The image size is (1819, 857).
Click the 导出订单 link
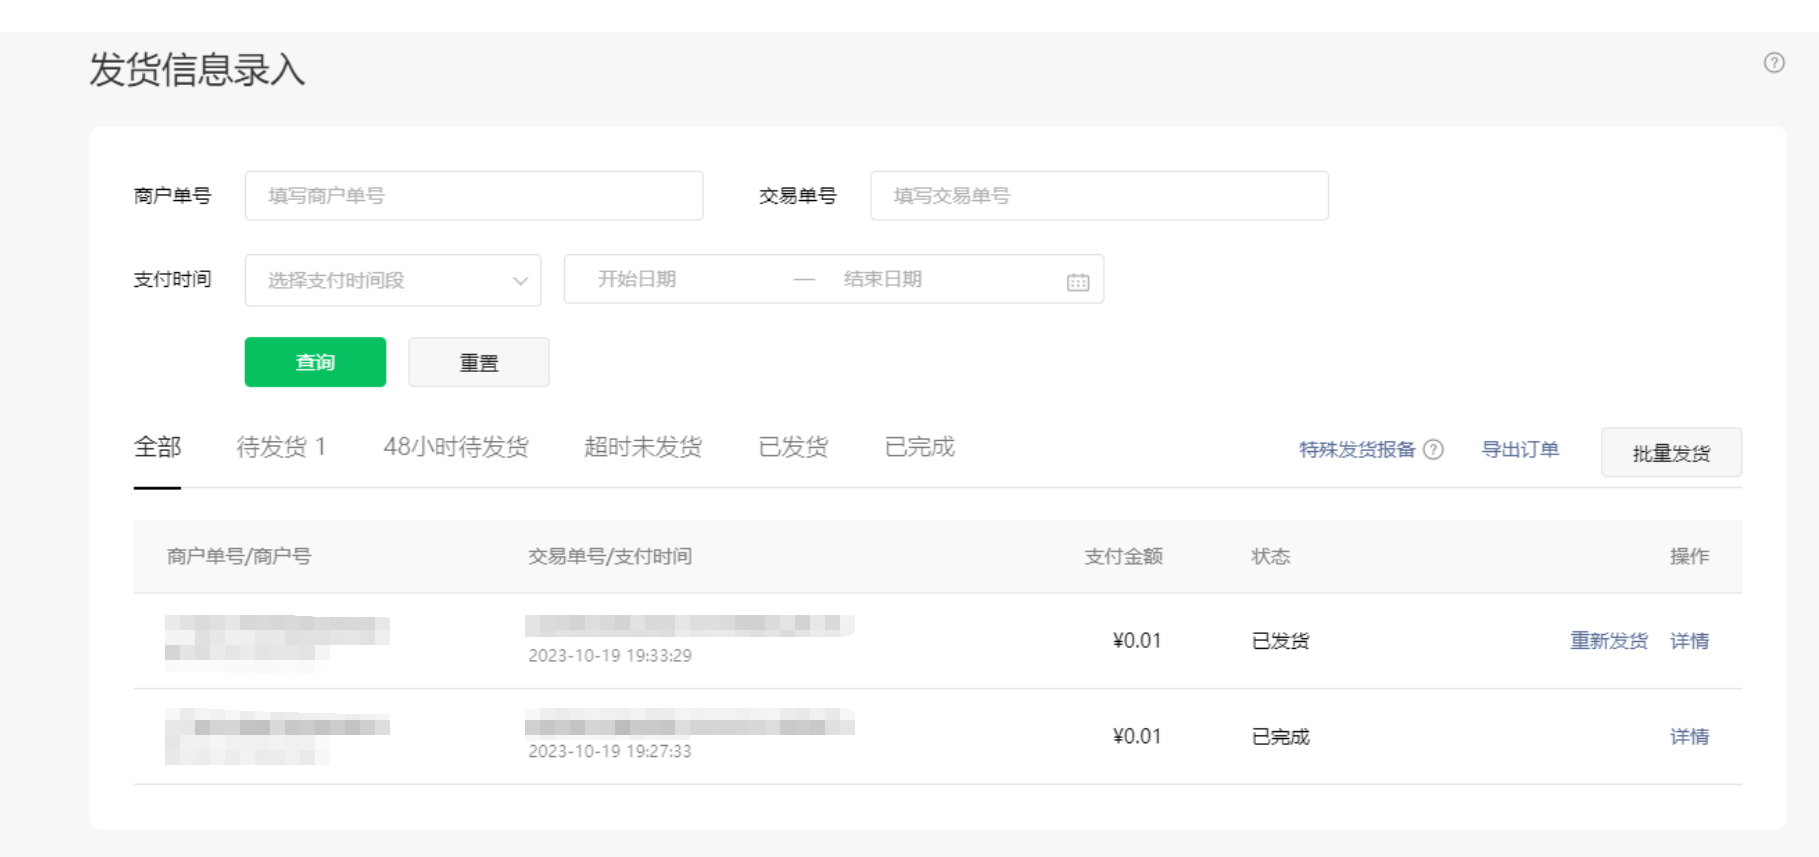pyautogui.click(x=1520, y=450)
